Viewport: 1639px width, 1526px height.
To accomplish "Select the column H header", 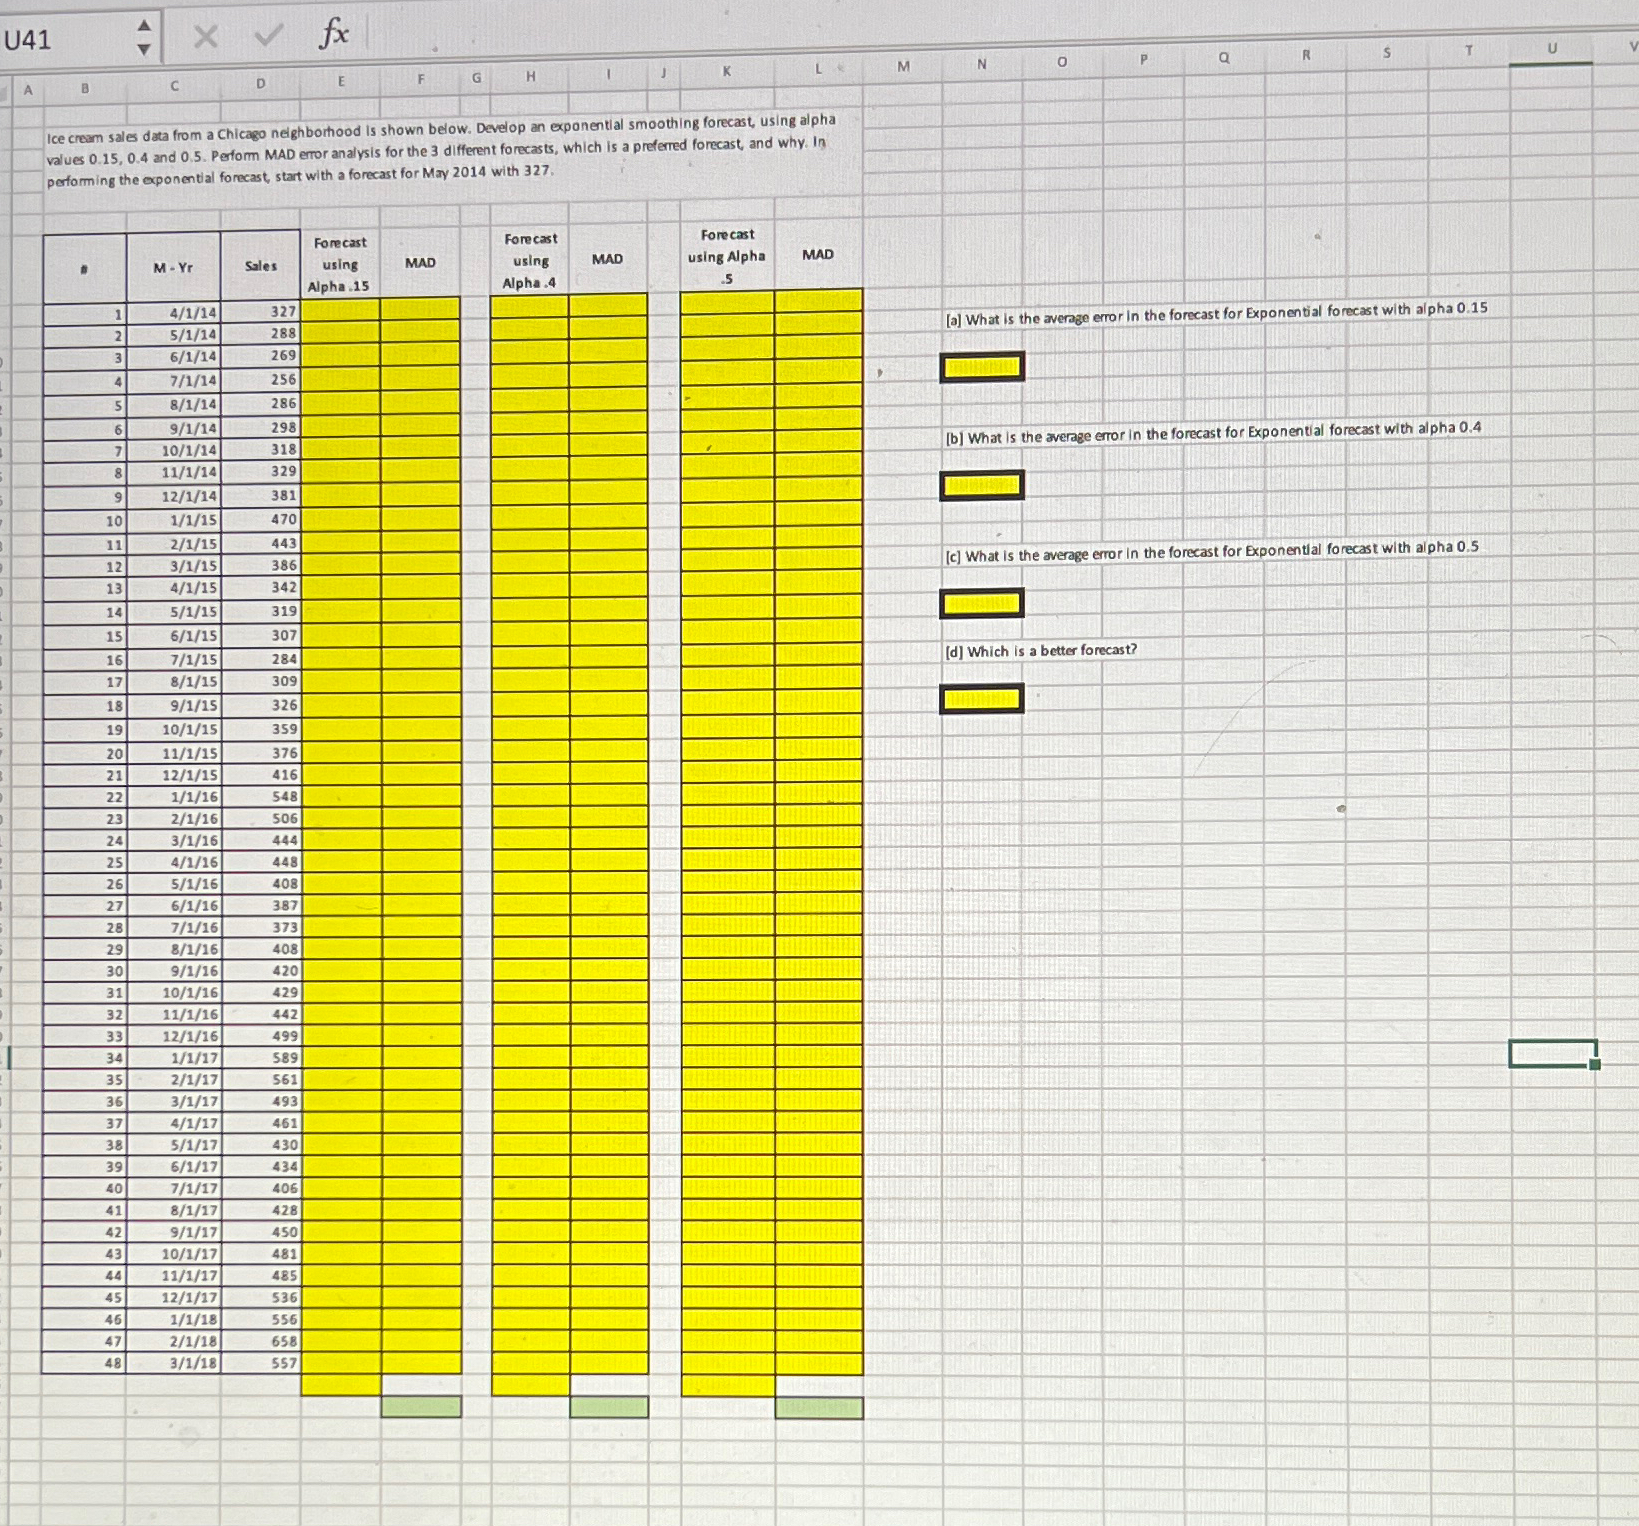I will tap(530, 76).
